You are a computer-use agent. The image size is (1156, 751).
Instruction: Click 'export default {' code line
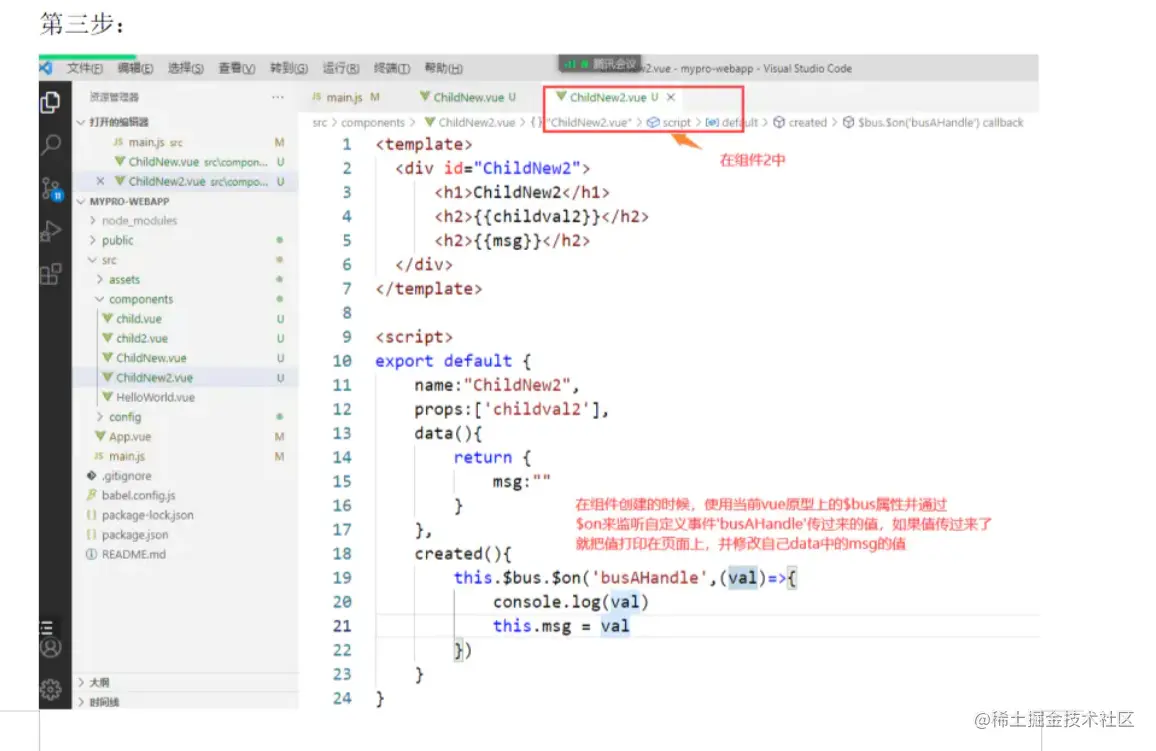(x=453, y=361)
